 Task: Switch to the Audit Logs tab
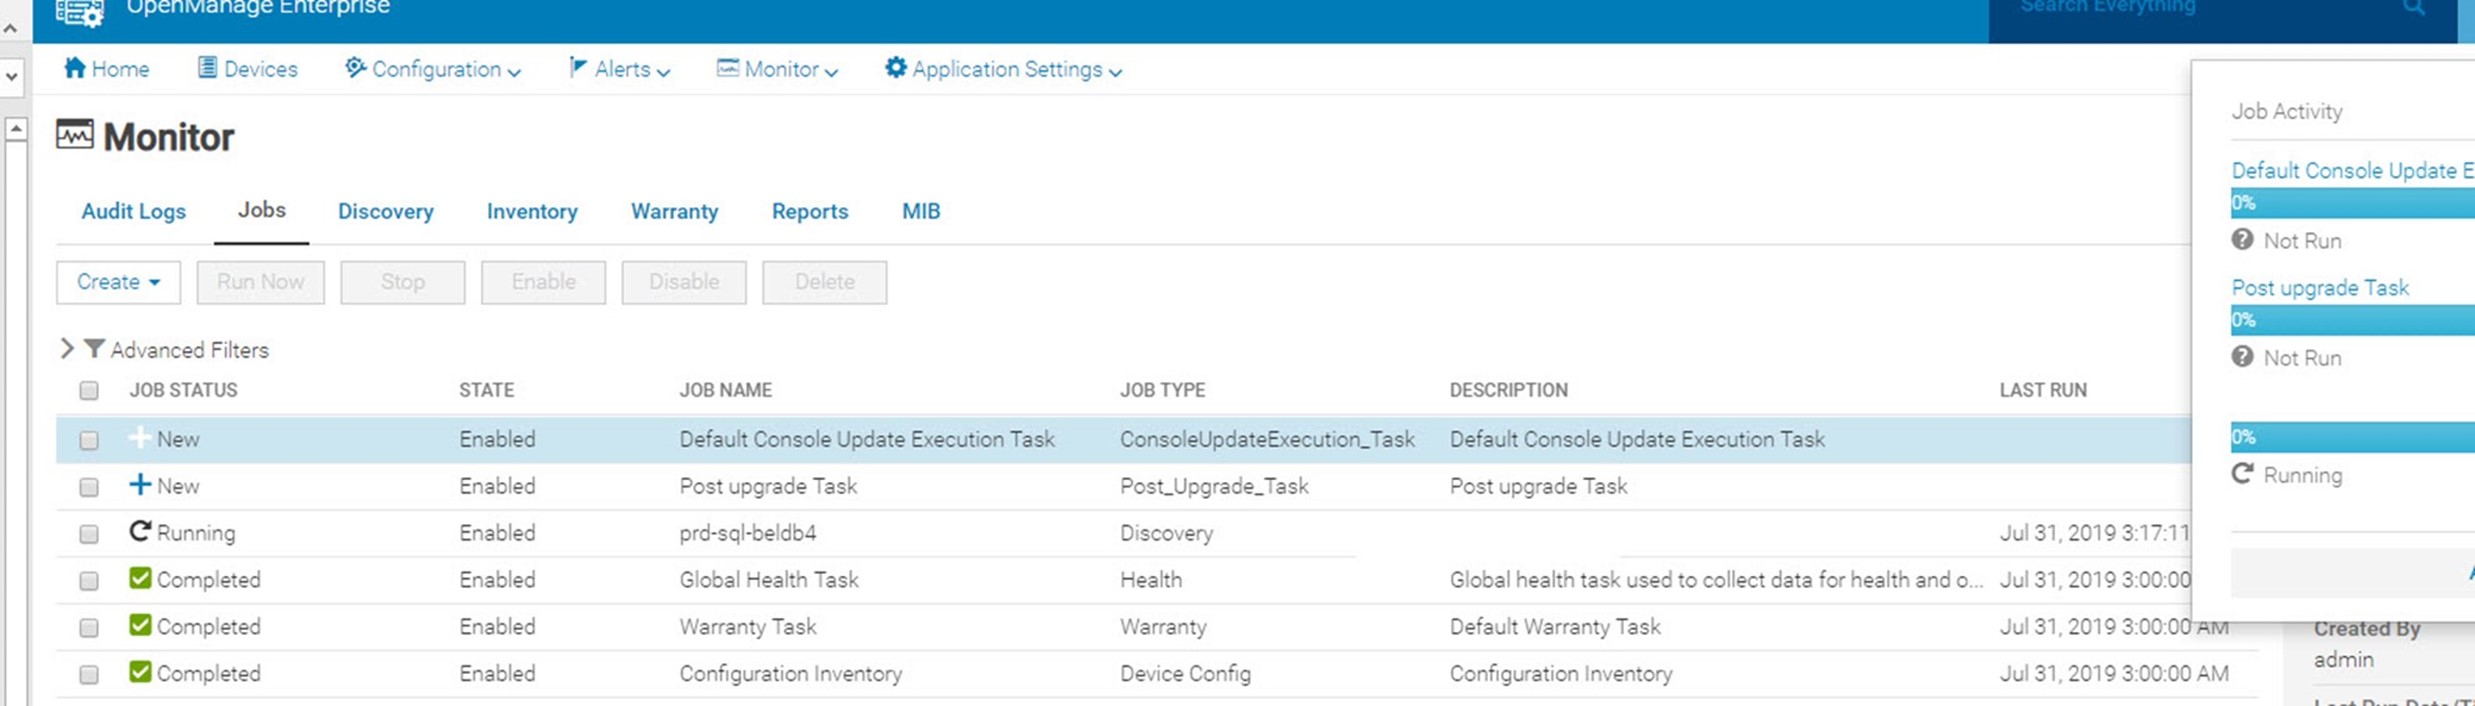tap(134, 211)
